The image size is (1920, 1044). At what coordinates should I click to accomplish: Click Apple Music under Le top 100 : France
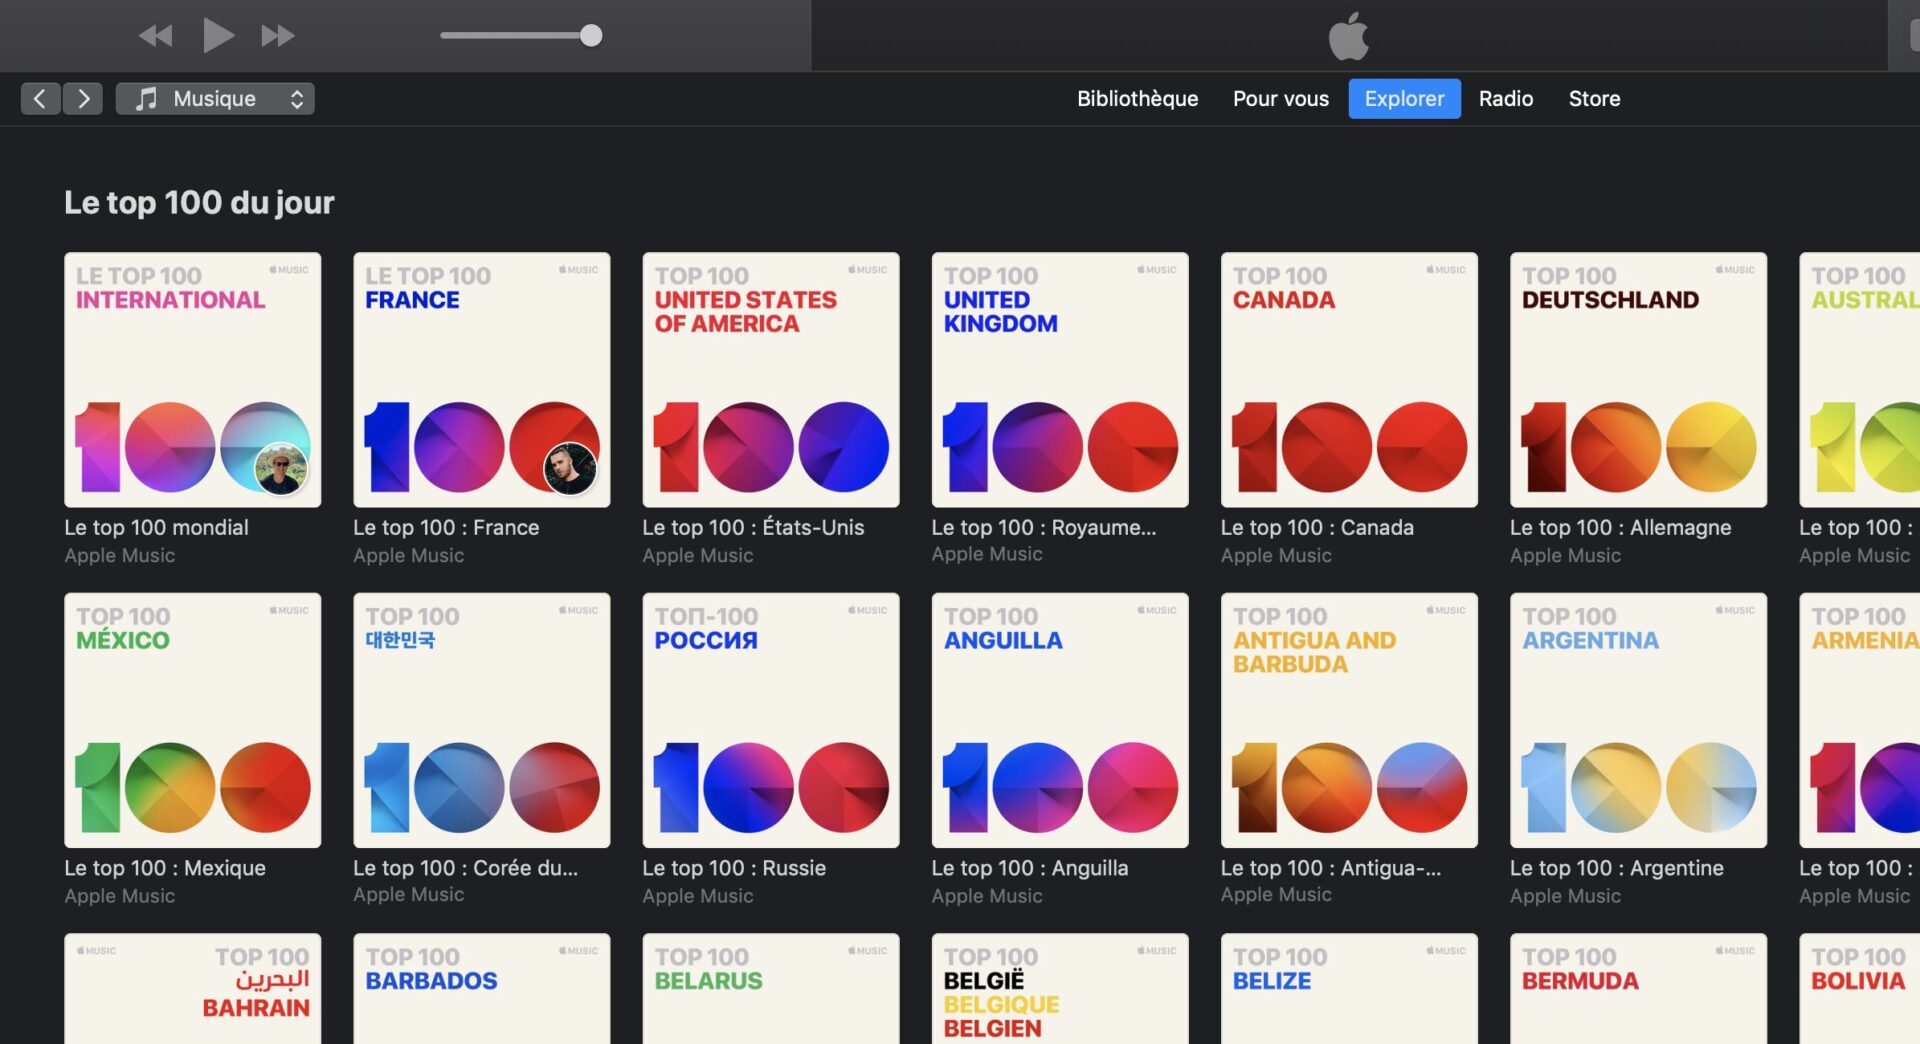(409, 555)
